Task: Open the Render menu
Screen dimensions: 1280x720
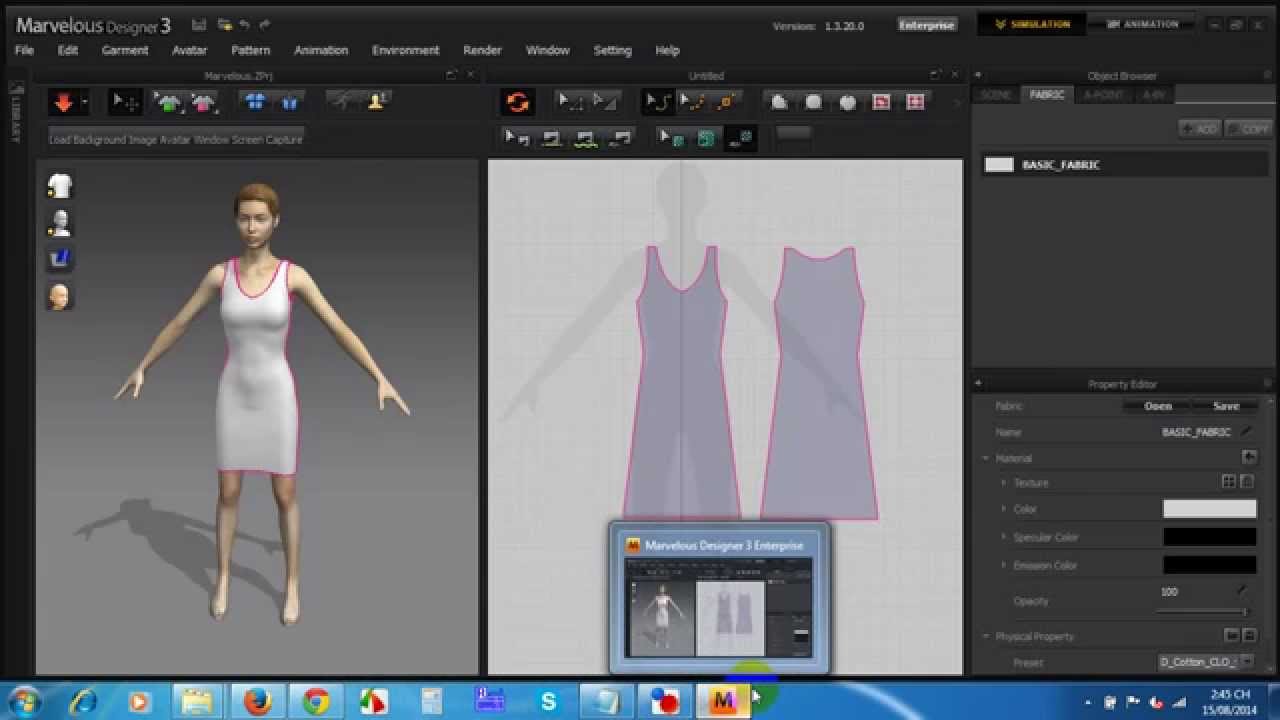Action: point(482,50)
